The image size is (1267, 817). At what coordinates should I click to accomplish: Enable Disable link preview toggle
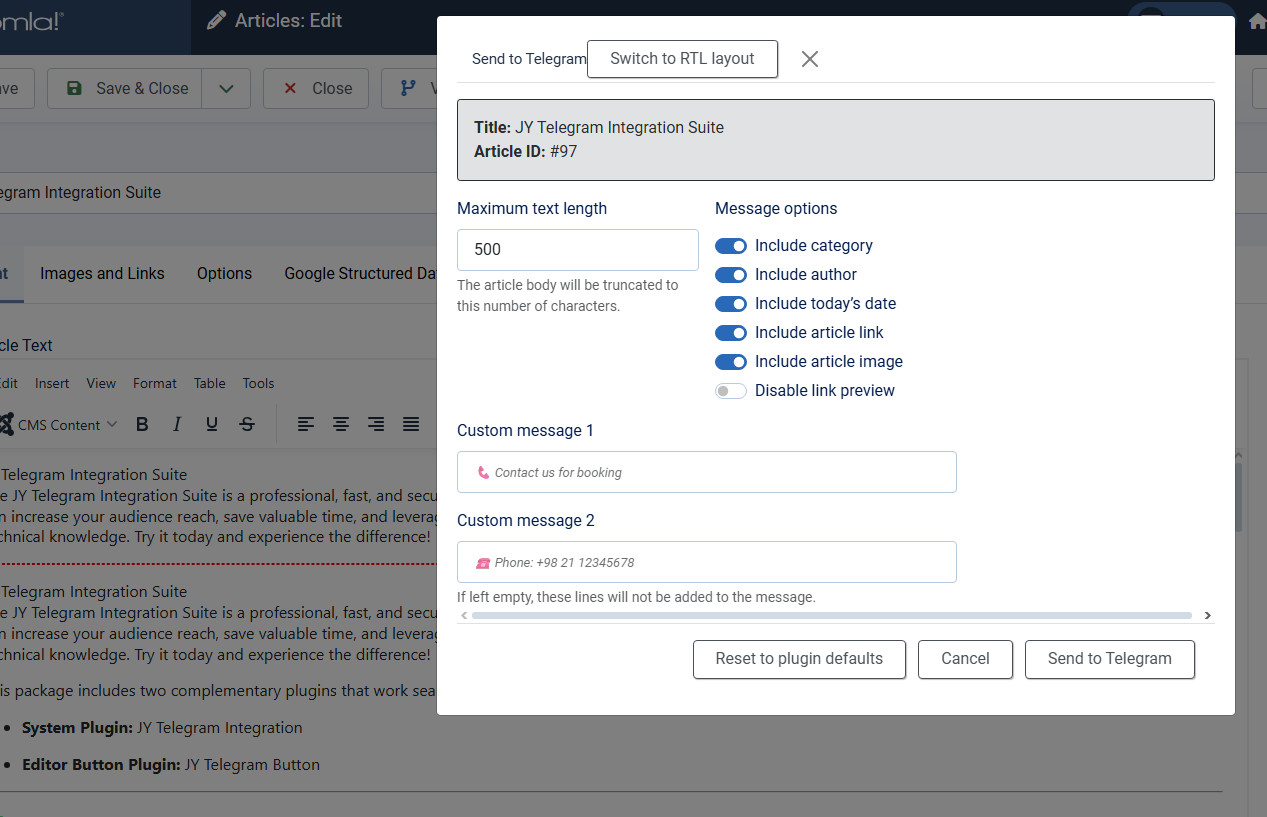click(x=731, y=391)
